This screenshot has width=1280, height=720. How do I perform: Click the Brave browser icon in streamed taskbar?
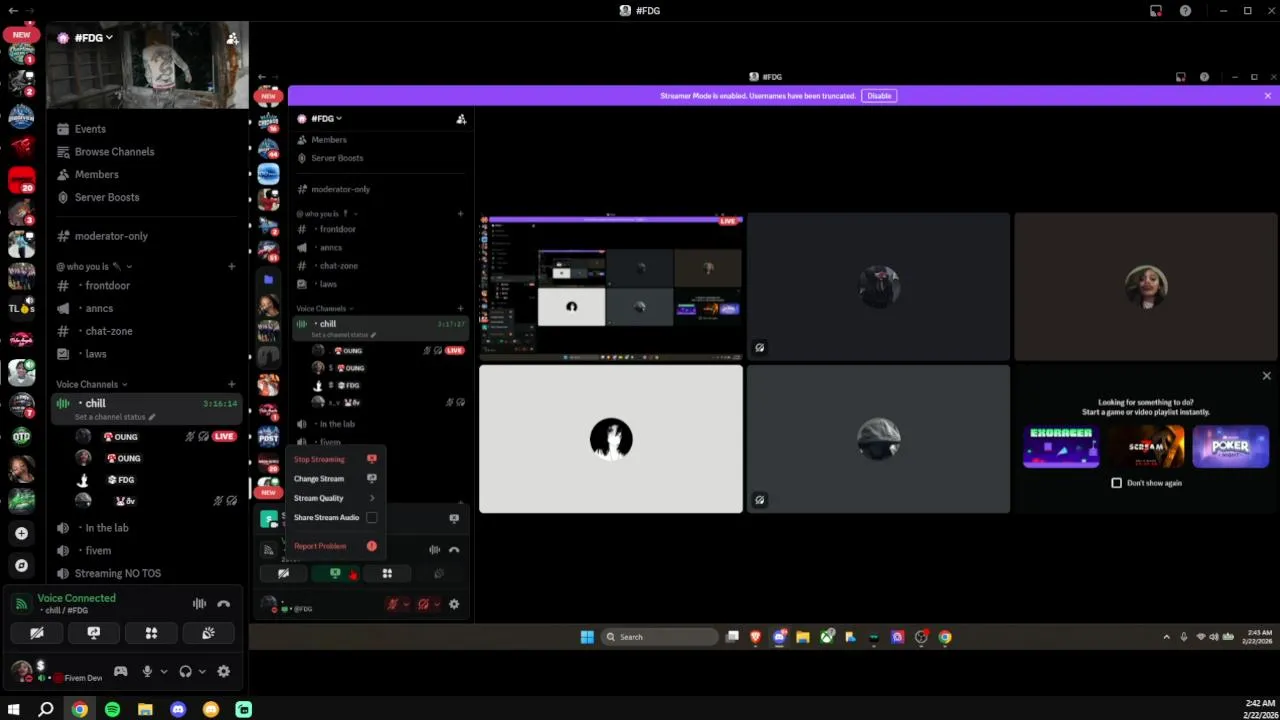(x=755, y=637)
